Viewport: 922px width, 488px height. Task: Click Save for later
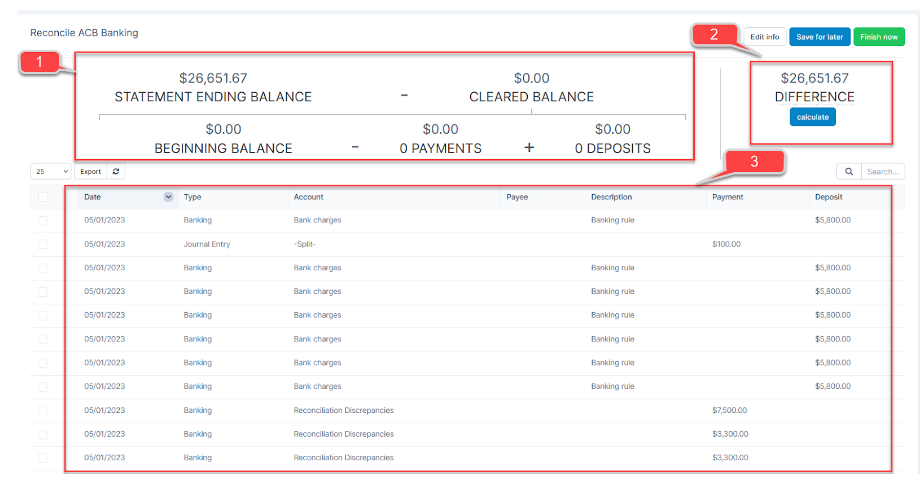(819, 37)
